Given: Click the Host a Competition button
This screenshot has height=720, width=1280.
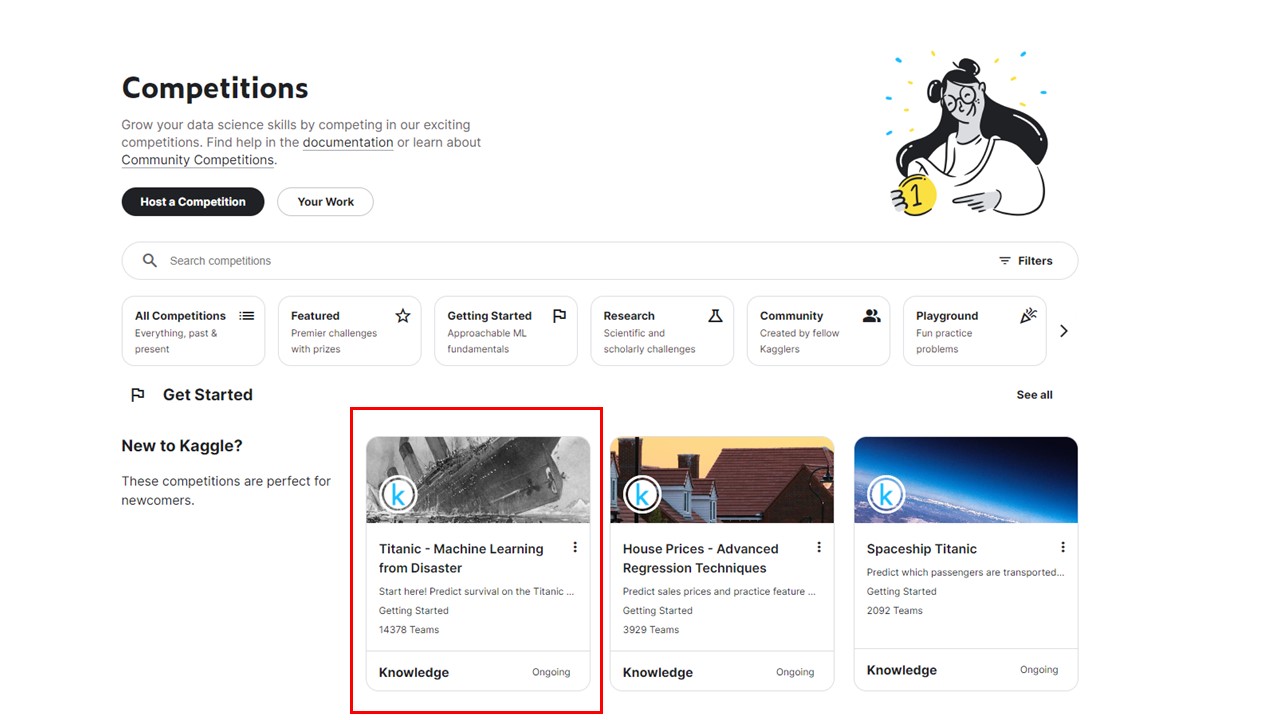Looking at the screenshot, I should click(192, 201).
